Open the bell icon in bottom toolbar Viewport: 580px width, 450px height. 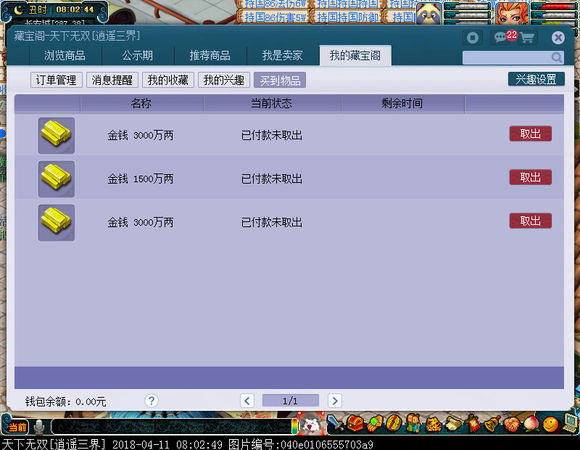[x=492, y=423]
